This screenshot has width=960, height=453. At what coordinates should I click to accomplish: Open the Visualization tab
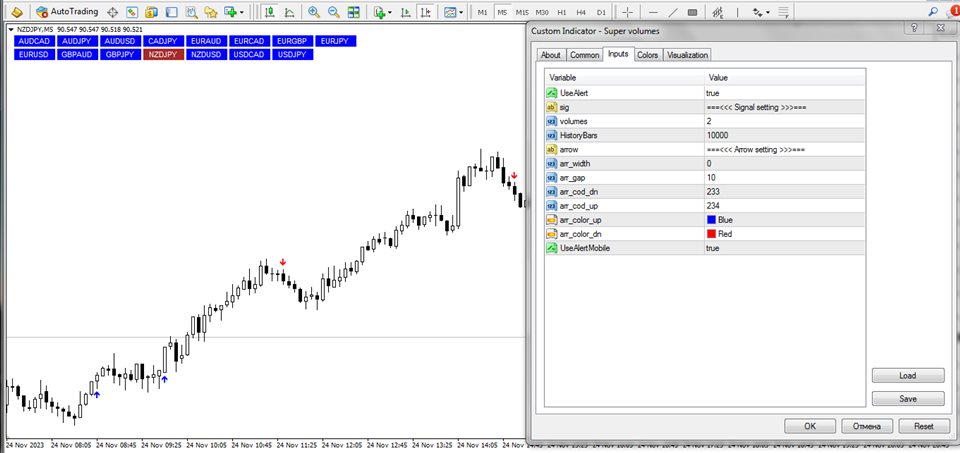(687, 55)
